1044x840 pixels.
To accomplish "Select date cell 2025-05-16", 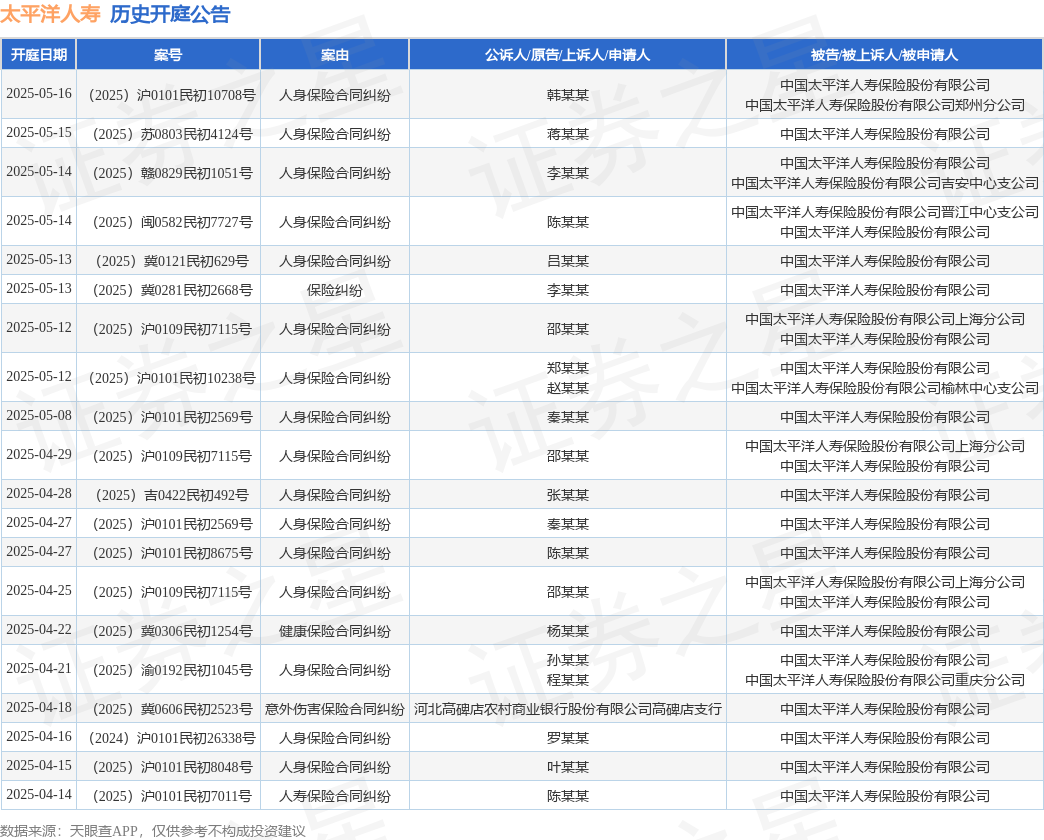I will click(39, 93).
